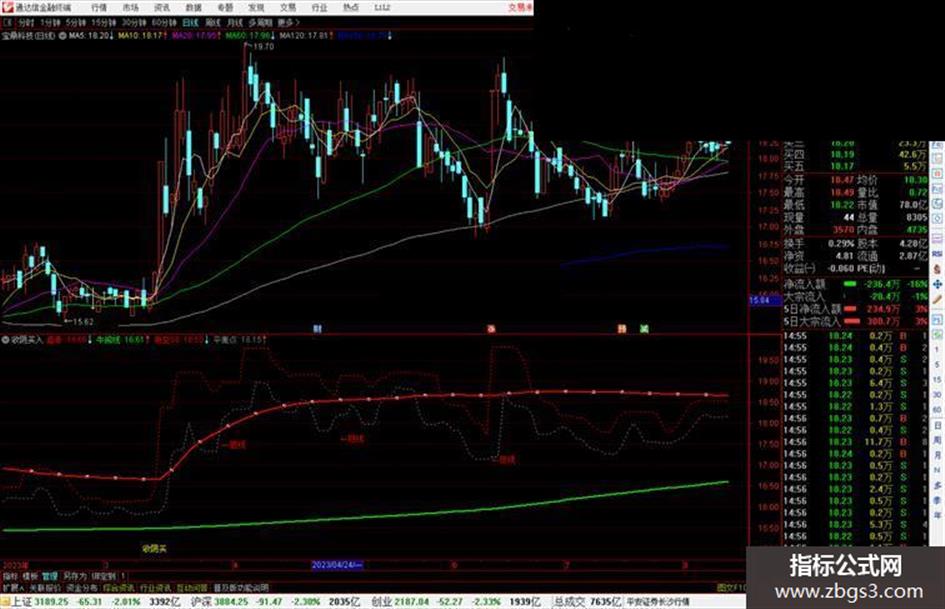
Task: Click the blue 2023/04/24 date label
Action: coord(336,565)
